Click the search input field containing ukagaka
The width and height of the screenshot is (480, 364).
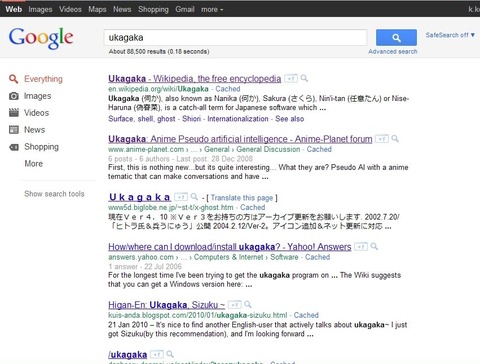tap(235, 37)
